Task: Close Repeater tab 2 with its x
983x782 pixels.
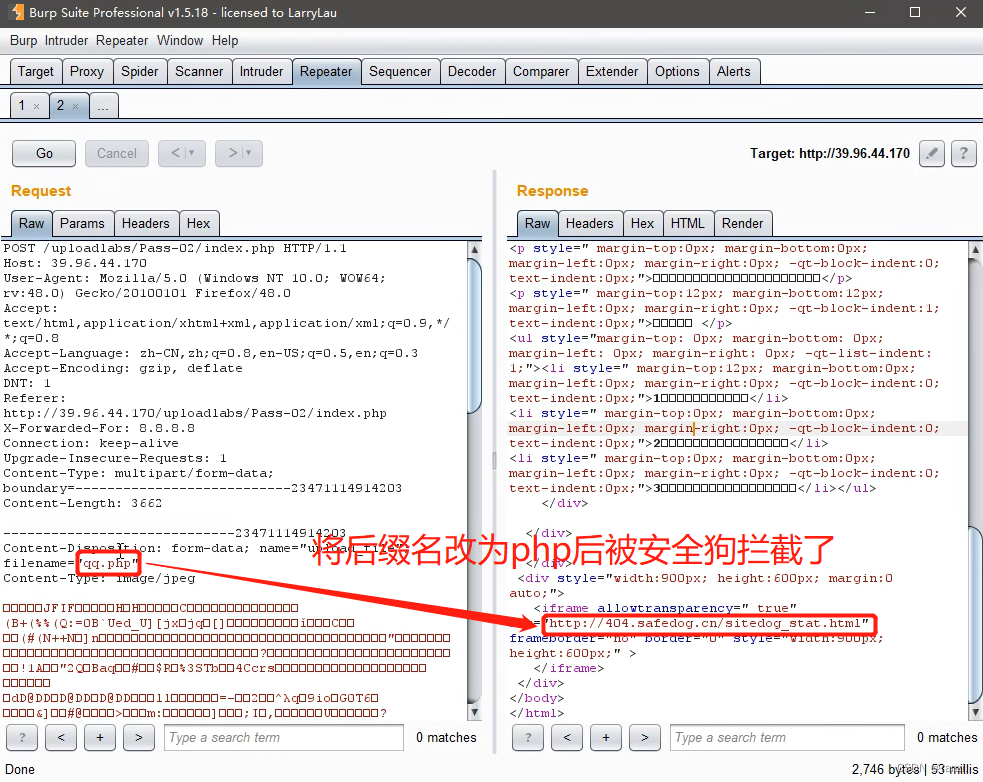Action: point(75,106)
